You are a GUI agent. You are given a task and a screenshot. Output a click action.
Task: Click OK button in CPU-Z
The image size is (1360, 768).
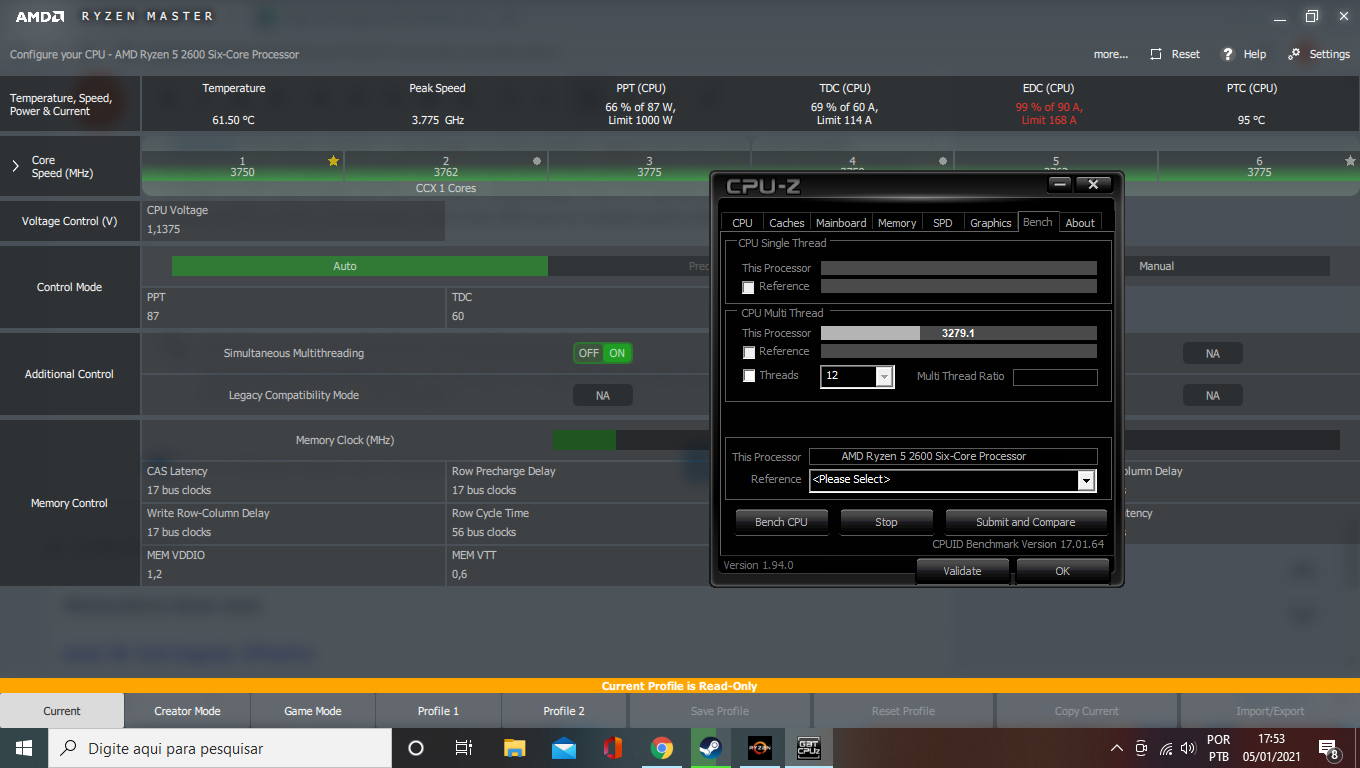[x=1062, y=571]
